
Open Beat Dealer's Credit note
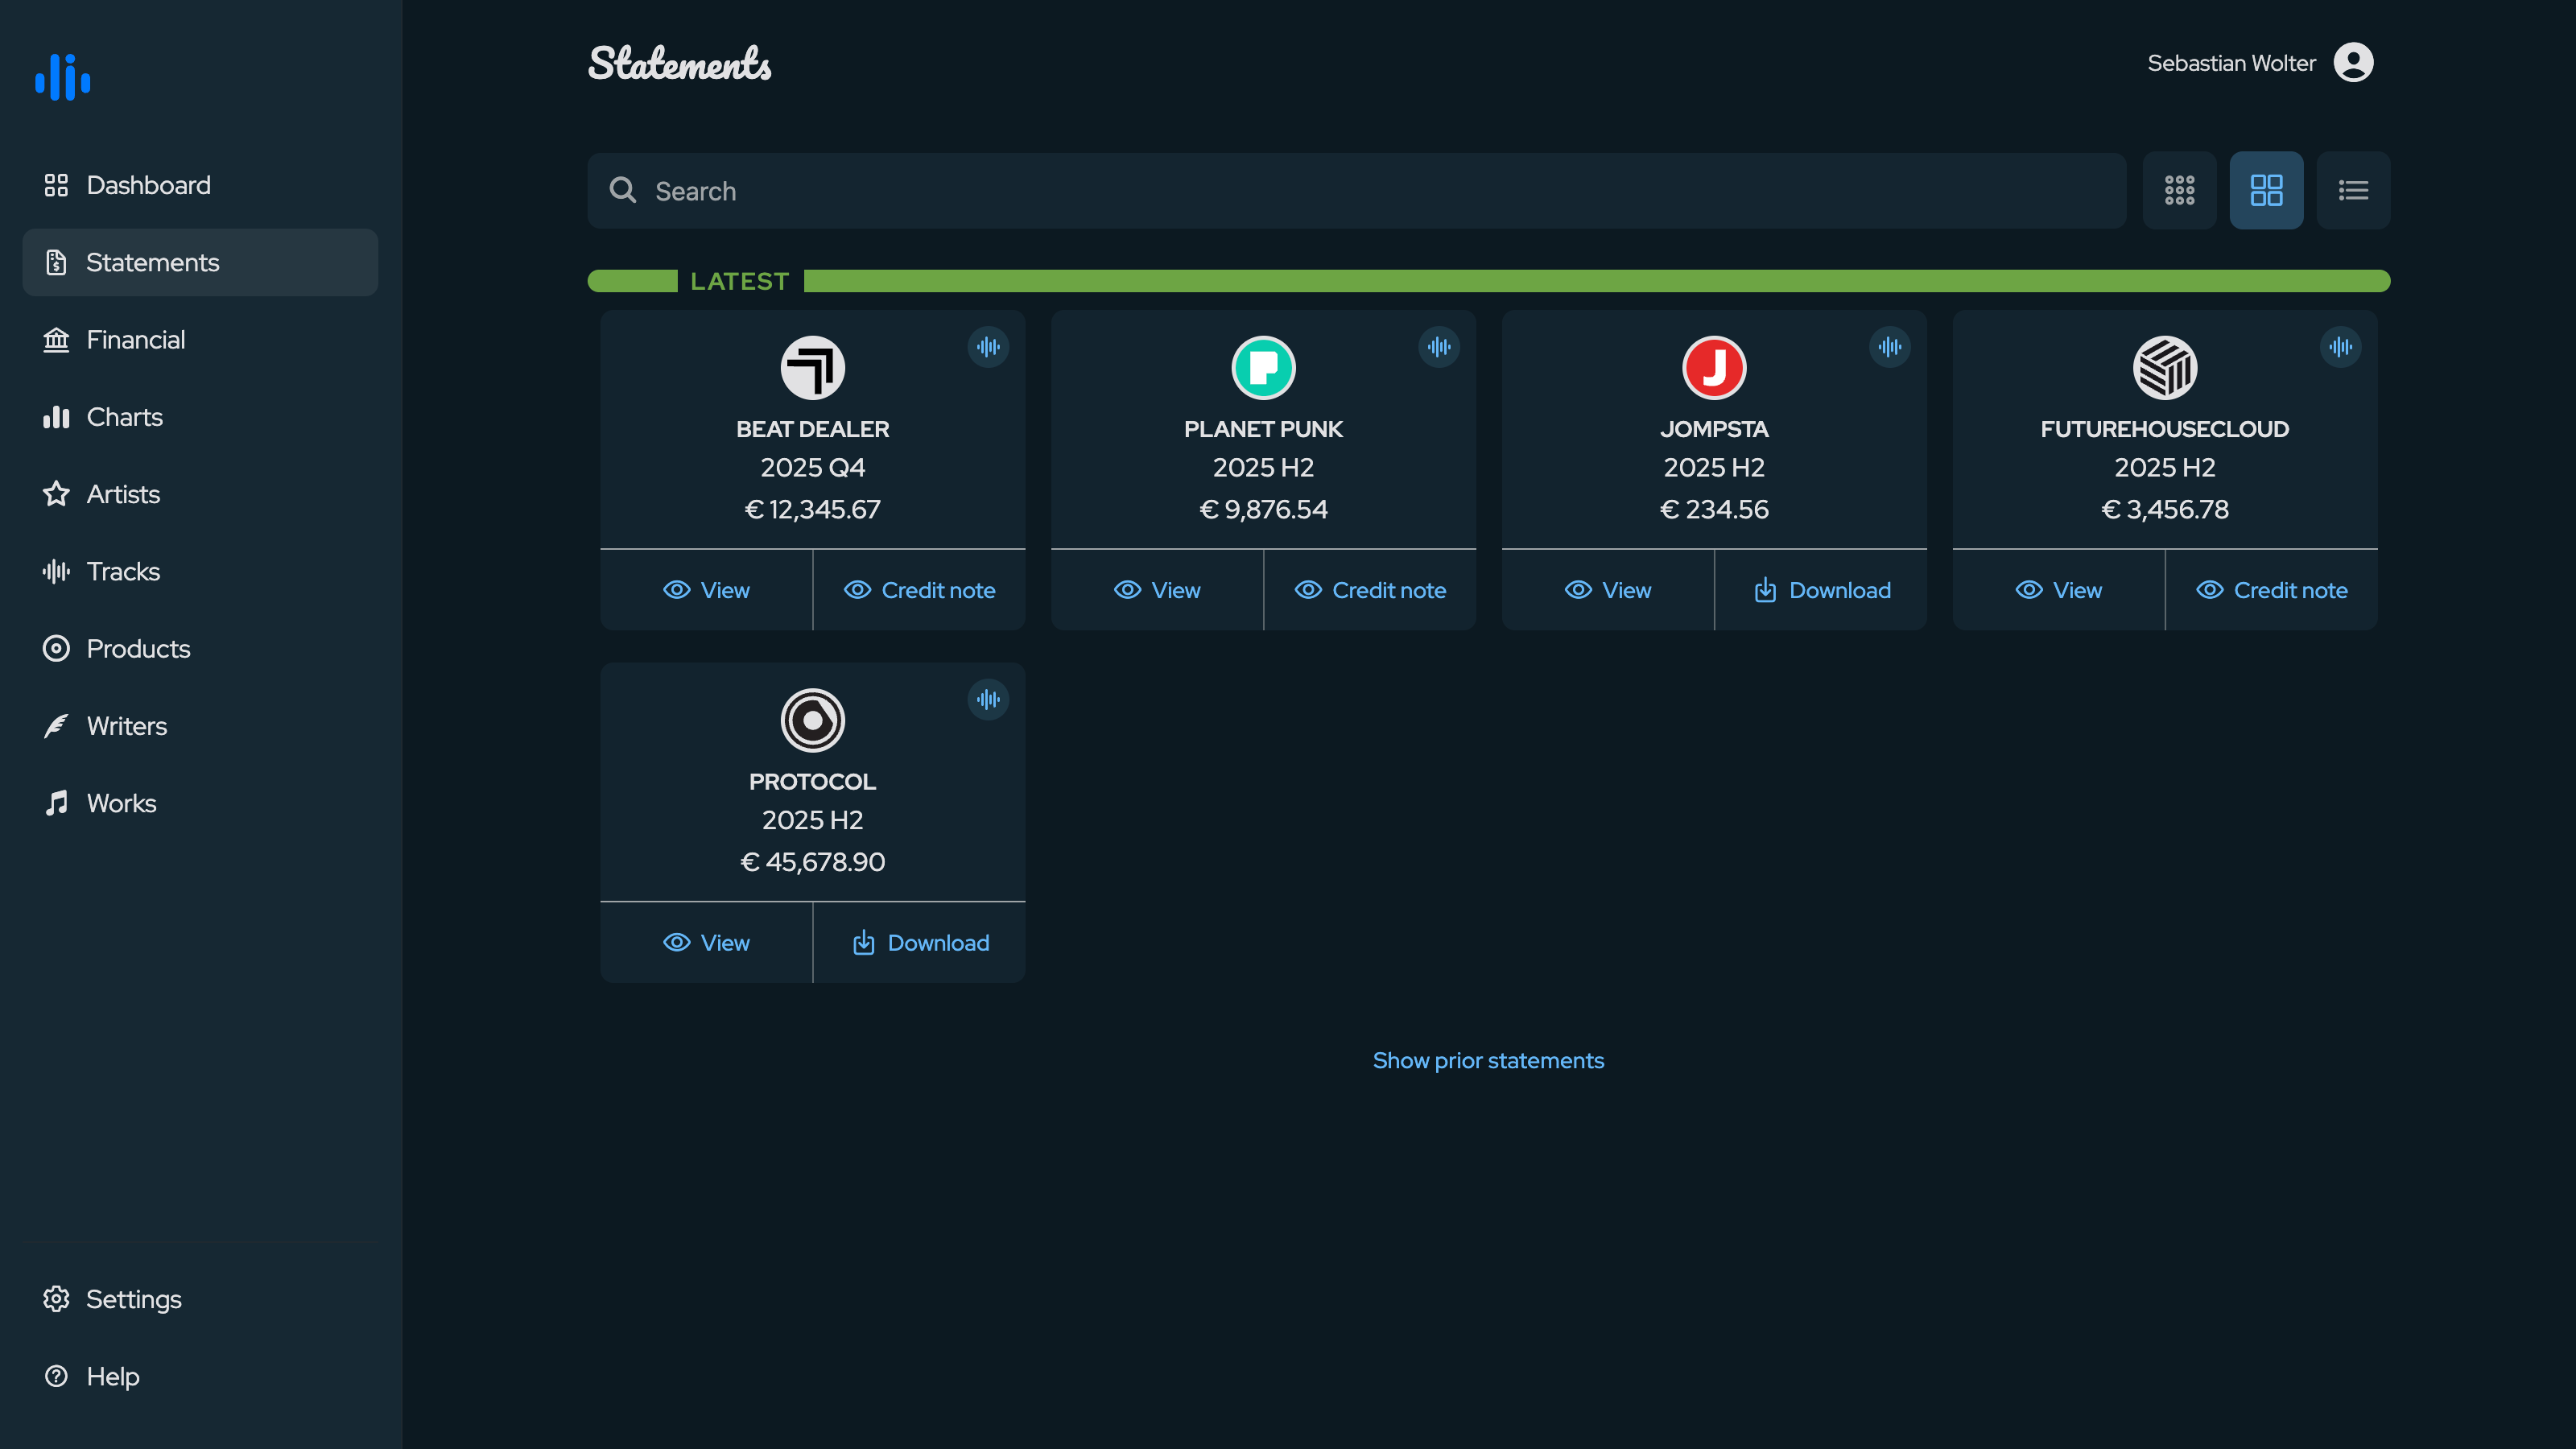(x=919, y=590)
